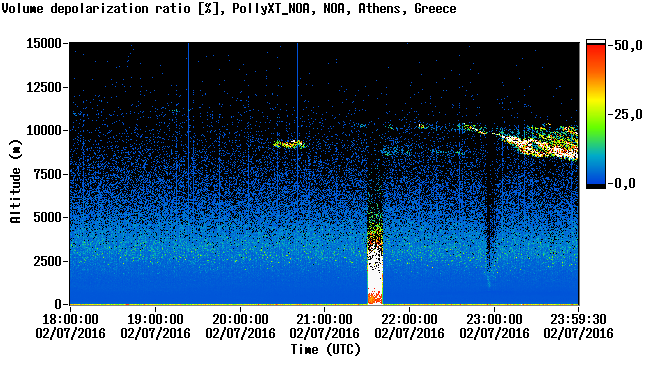
Task: Click the 15000 altitude axis label
Action: [x=44, y=43]
